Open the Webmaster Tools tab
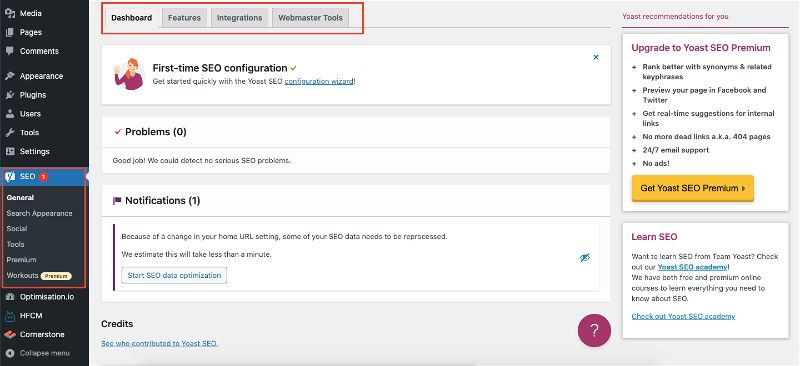 point(311,18)
